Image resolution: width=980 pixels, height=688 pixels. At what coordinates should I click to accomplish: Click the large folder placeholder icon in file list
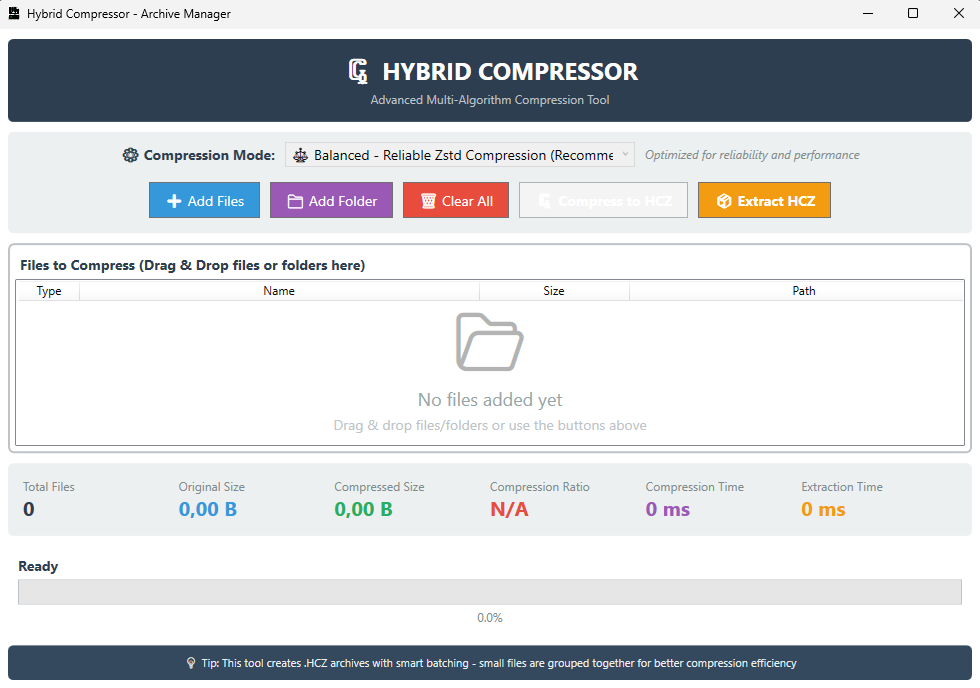pos(489,342)
